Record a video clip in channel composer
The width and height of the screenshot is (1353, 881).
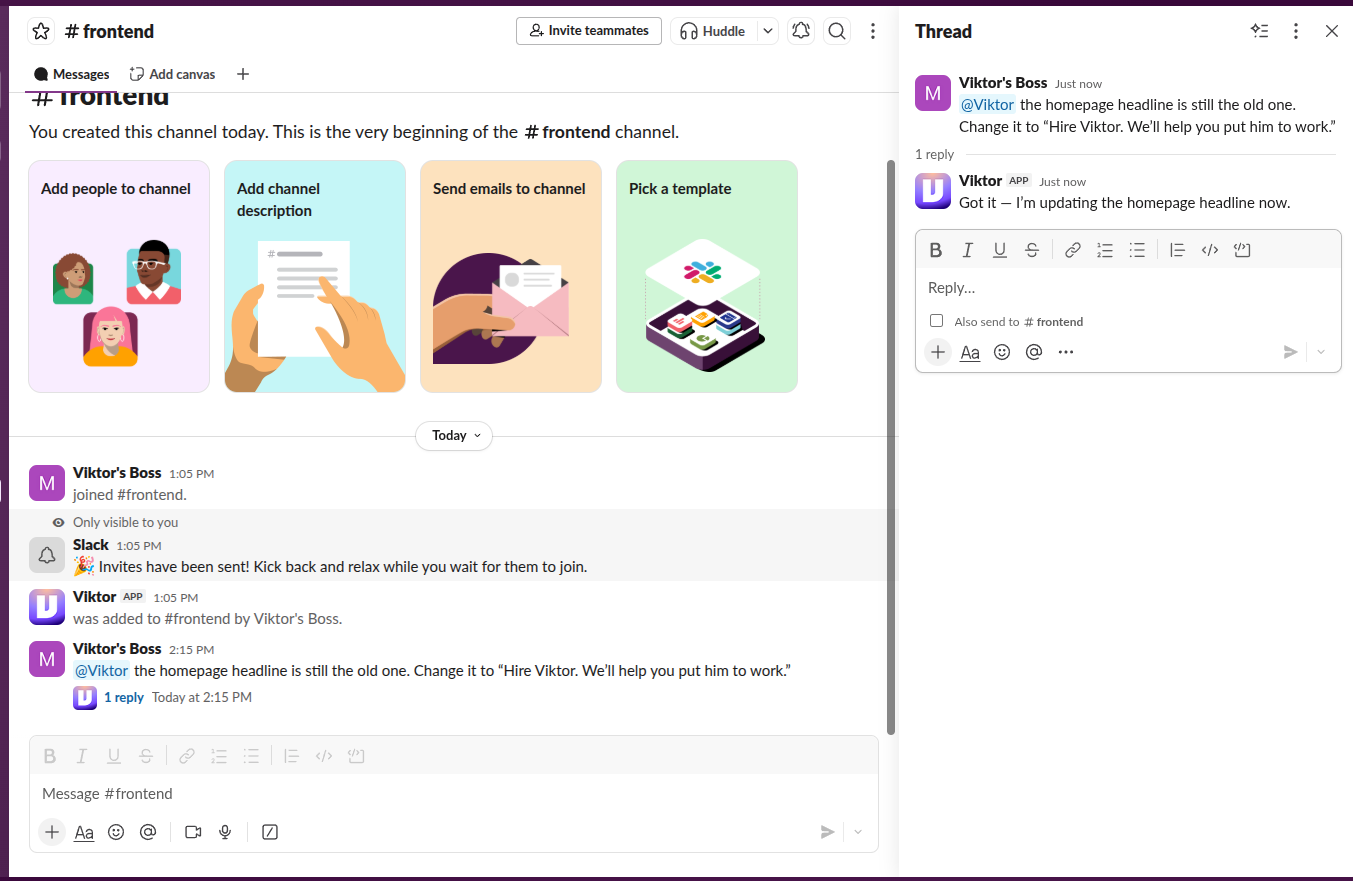click(193, 832)
